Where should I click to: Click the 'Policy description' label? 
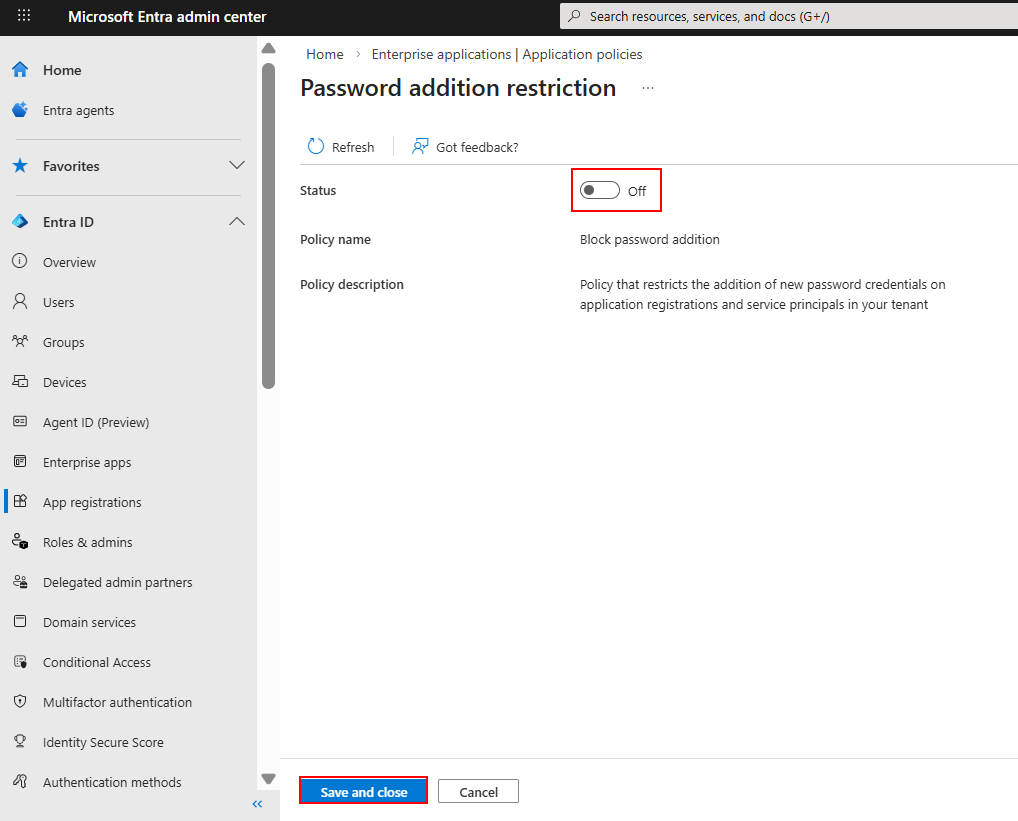(x=352, y=284)
